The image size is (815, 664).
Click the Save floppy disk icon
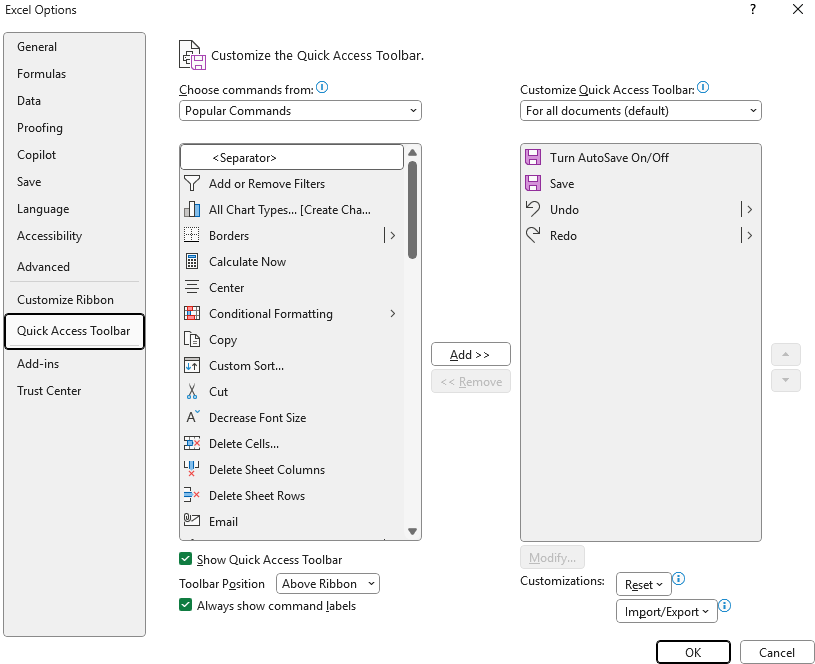click(x=533, y=183)
